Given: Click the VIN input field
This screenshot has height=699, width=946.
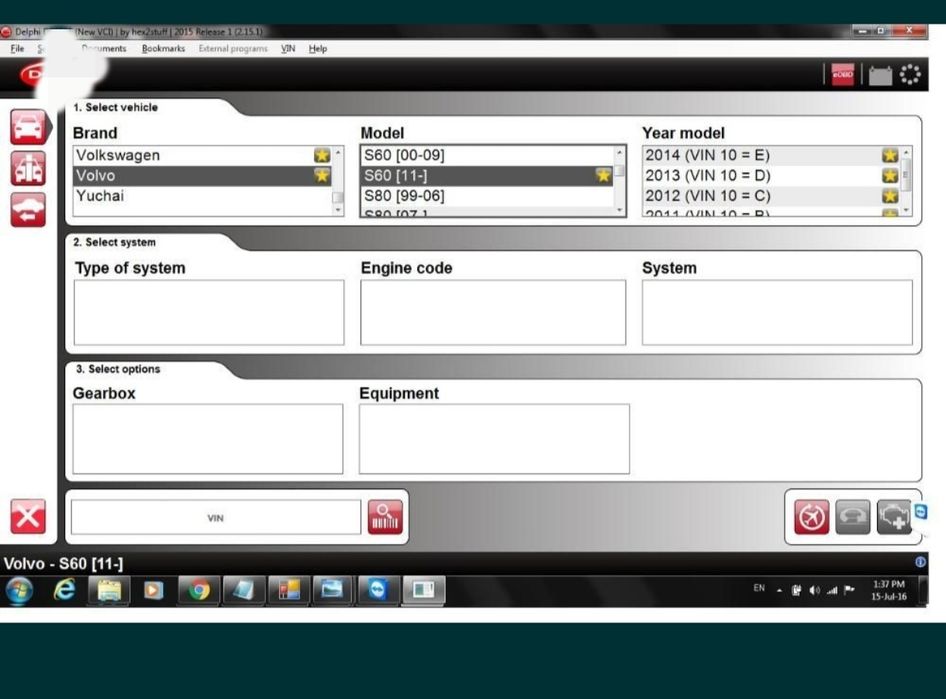Looking at the screenshot, I should pos(216,517).
